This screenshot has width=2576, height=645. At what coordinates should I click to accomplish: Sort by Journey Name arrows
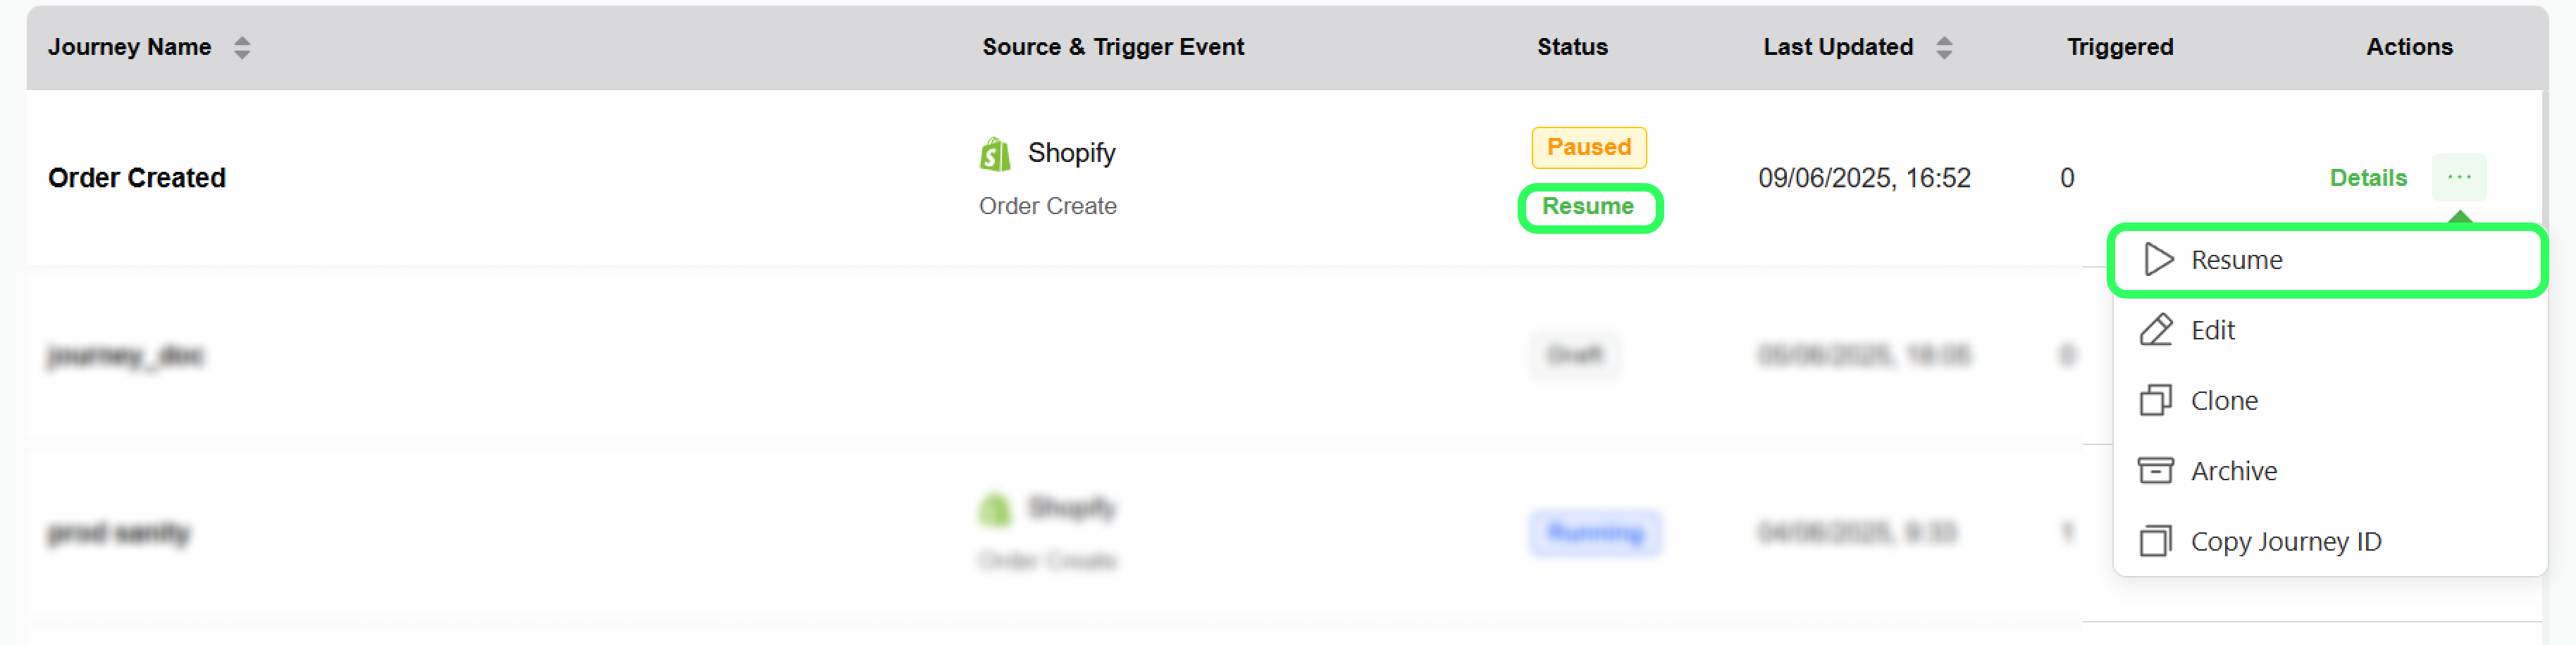pyautogui.click(x=242, y=47)
